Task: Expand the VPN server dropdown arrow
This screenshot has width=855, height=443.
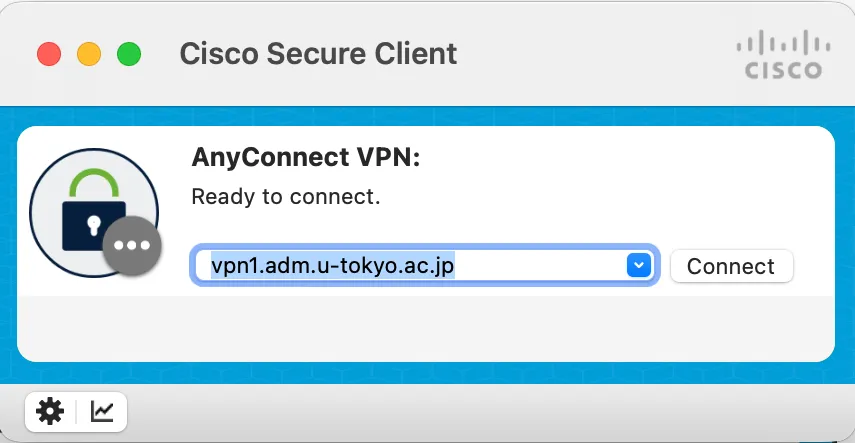Action: [638, 265]
